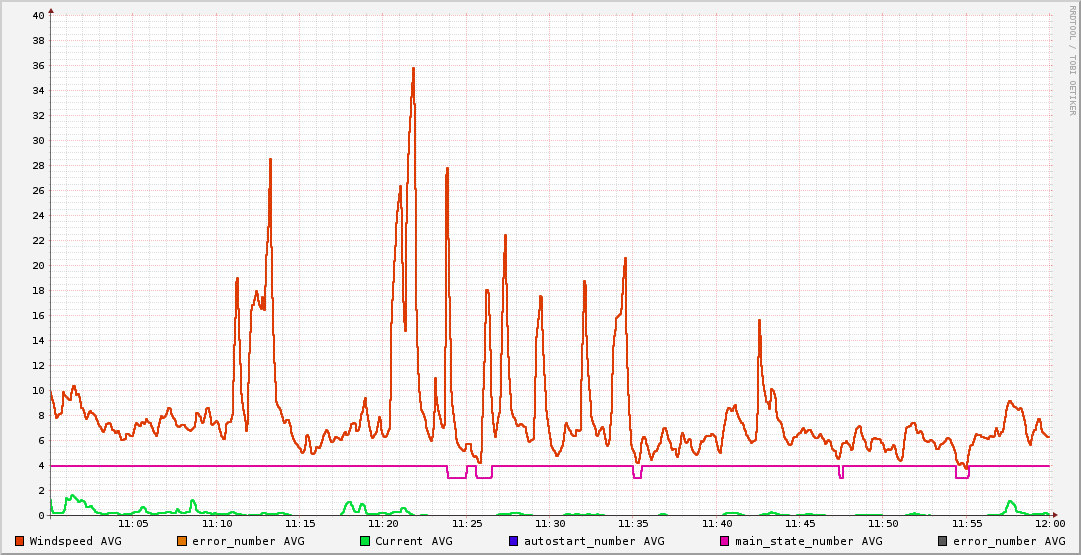
Task: Click the highest Windspeed peak near 36
Action: (x=413, y=69)
